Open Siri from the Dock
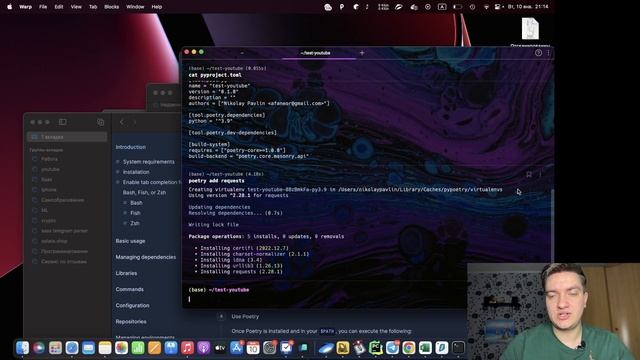This screenshot has height=360, width=640. [39, 348]
